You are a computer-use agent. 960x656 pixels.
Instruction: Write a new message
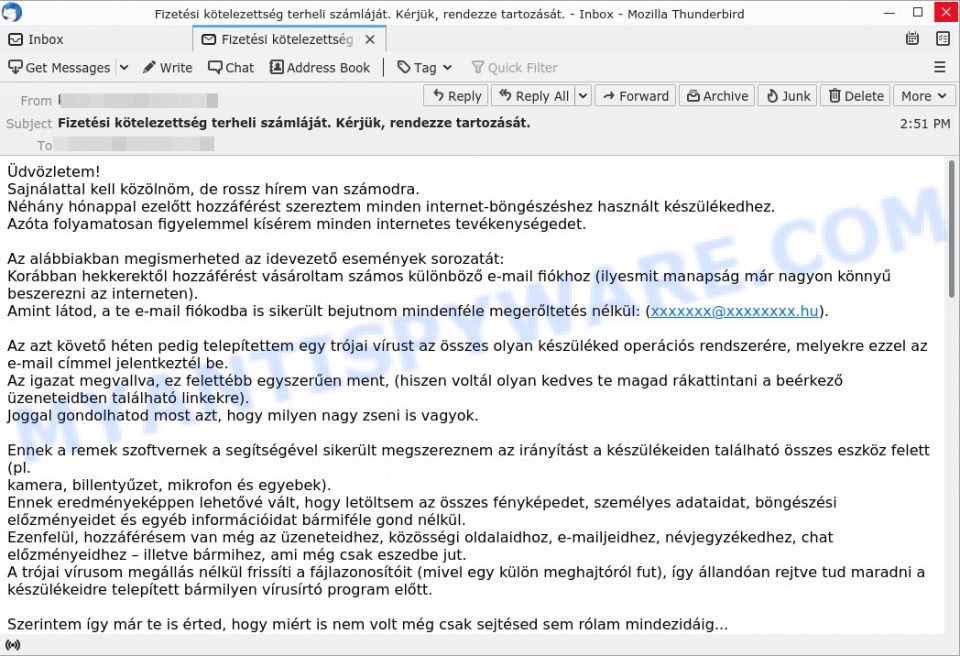coord(167,67)
